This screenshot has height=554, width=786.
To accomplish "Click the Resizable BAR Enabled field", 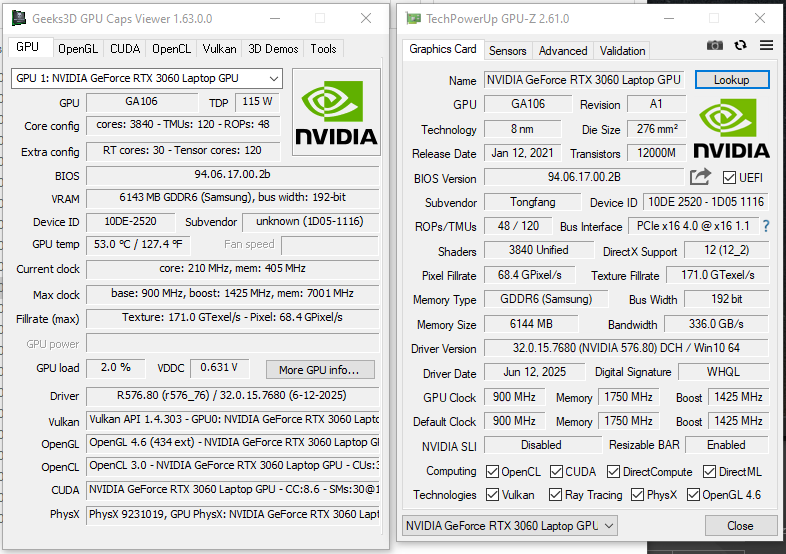I will coord(726,445).
